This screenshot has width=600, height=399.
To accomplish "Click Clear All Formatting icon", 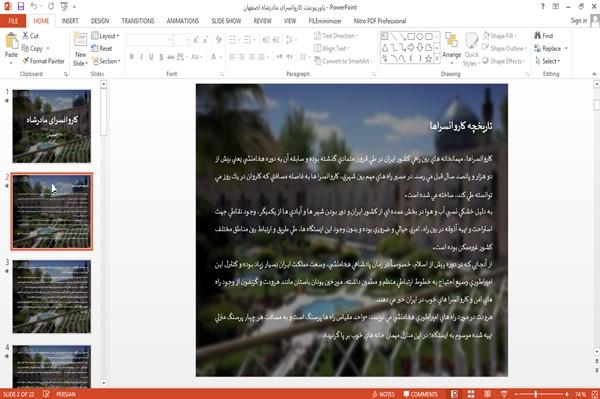I will click(x=218, y=40).
